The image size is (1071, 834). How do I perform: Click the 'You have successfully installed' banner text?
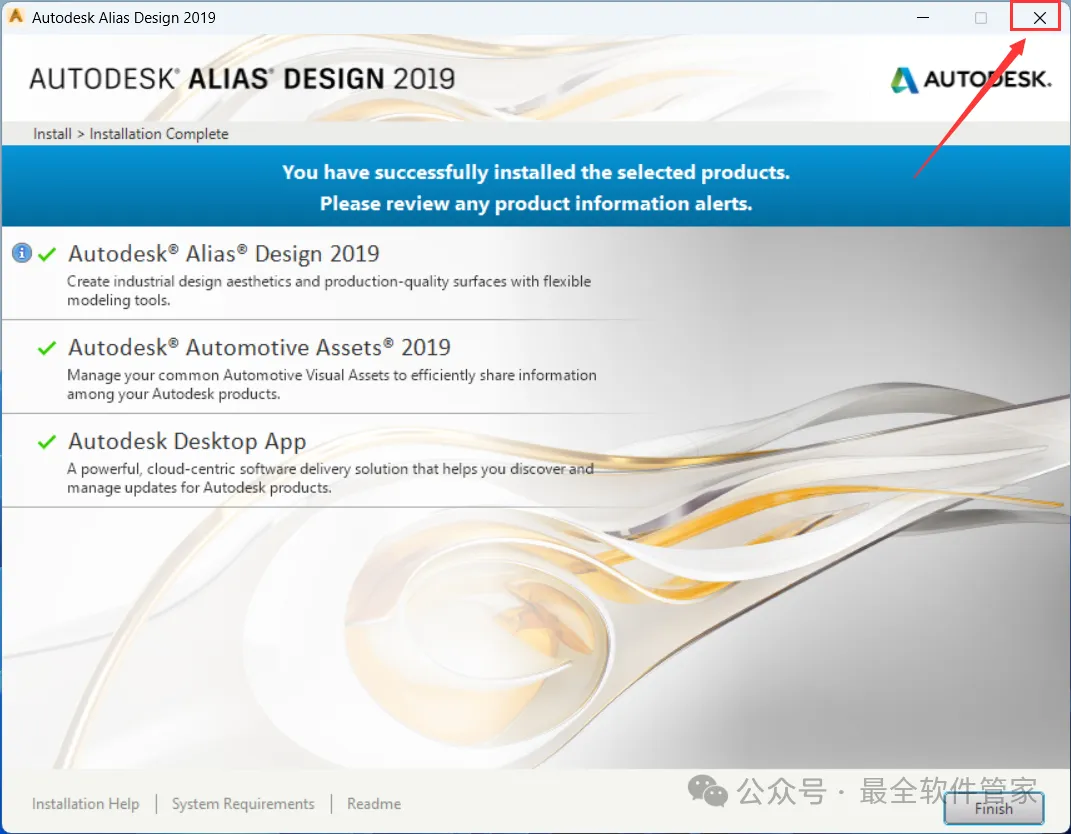[536, 172]
